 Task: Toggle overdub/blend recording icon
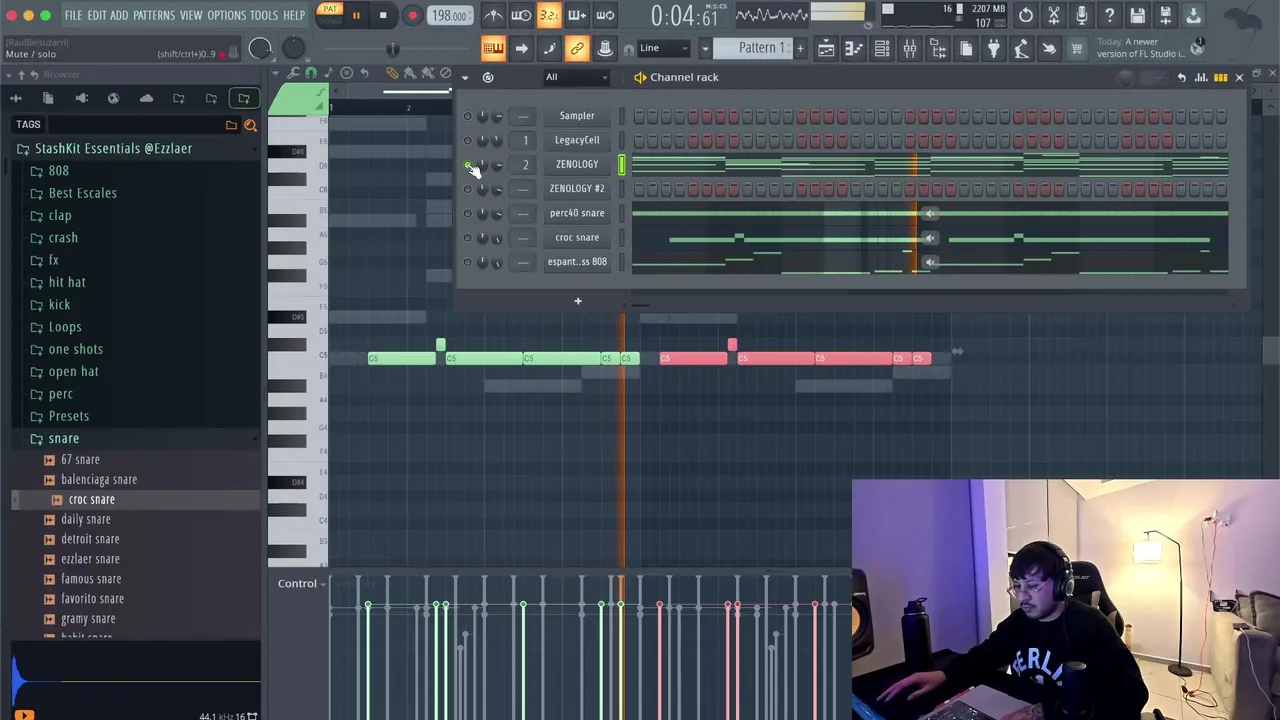click(577, 15)
